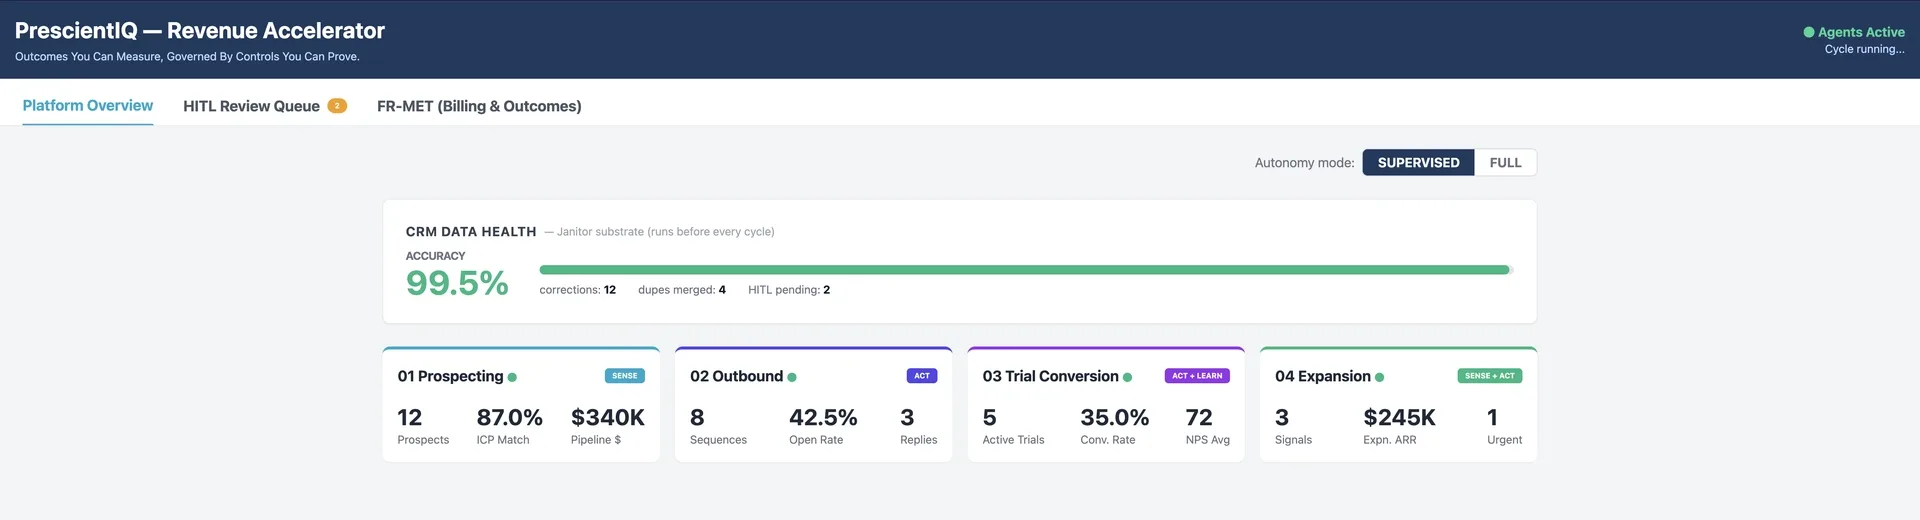Open the 03 Trial Conversion card title
The height and width of the screenshot is (520, 1920).
pyautogui.click(x=1050, y=376)
